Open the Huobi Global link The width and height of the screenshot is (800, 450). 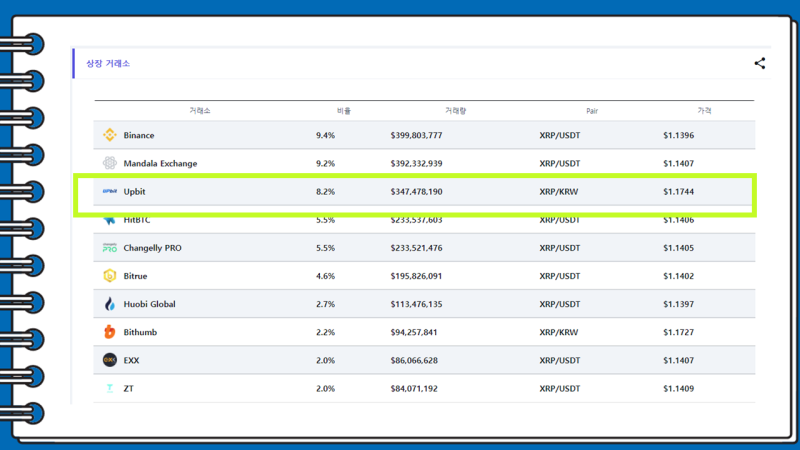click(149, 304)
